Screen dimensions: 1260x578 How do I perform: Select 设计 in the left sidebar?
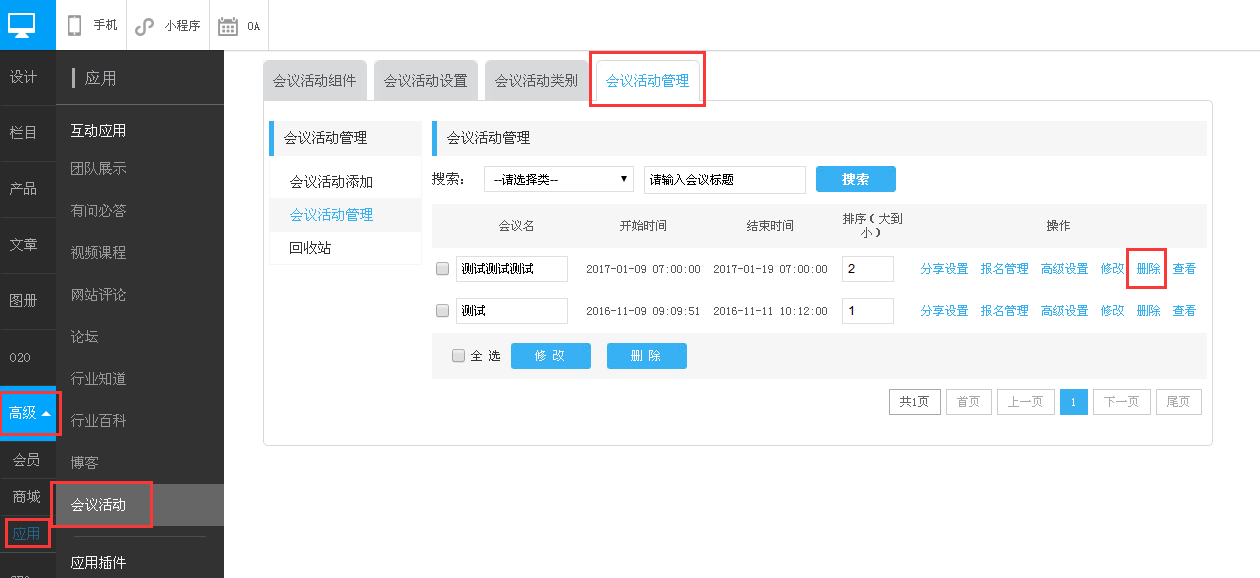[x=23, y=77]
